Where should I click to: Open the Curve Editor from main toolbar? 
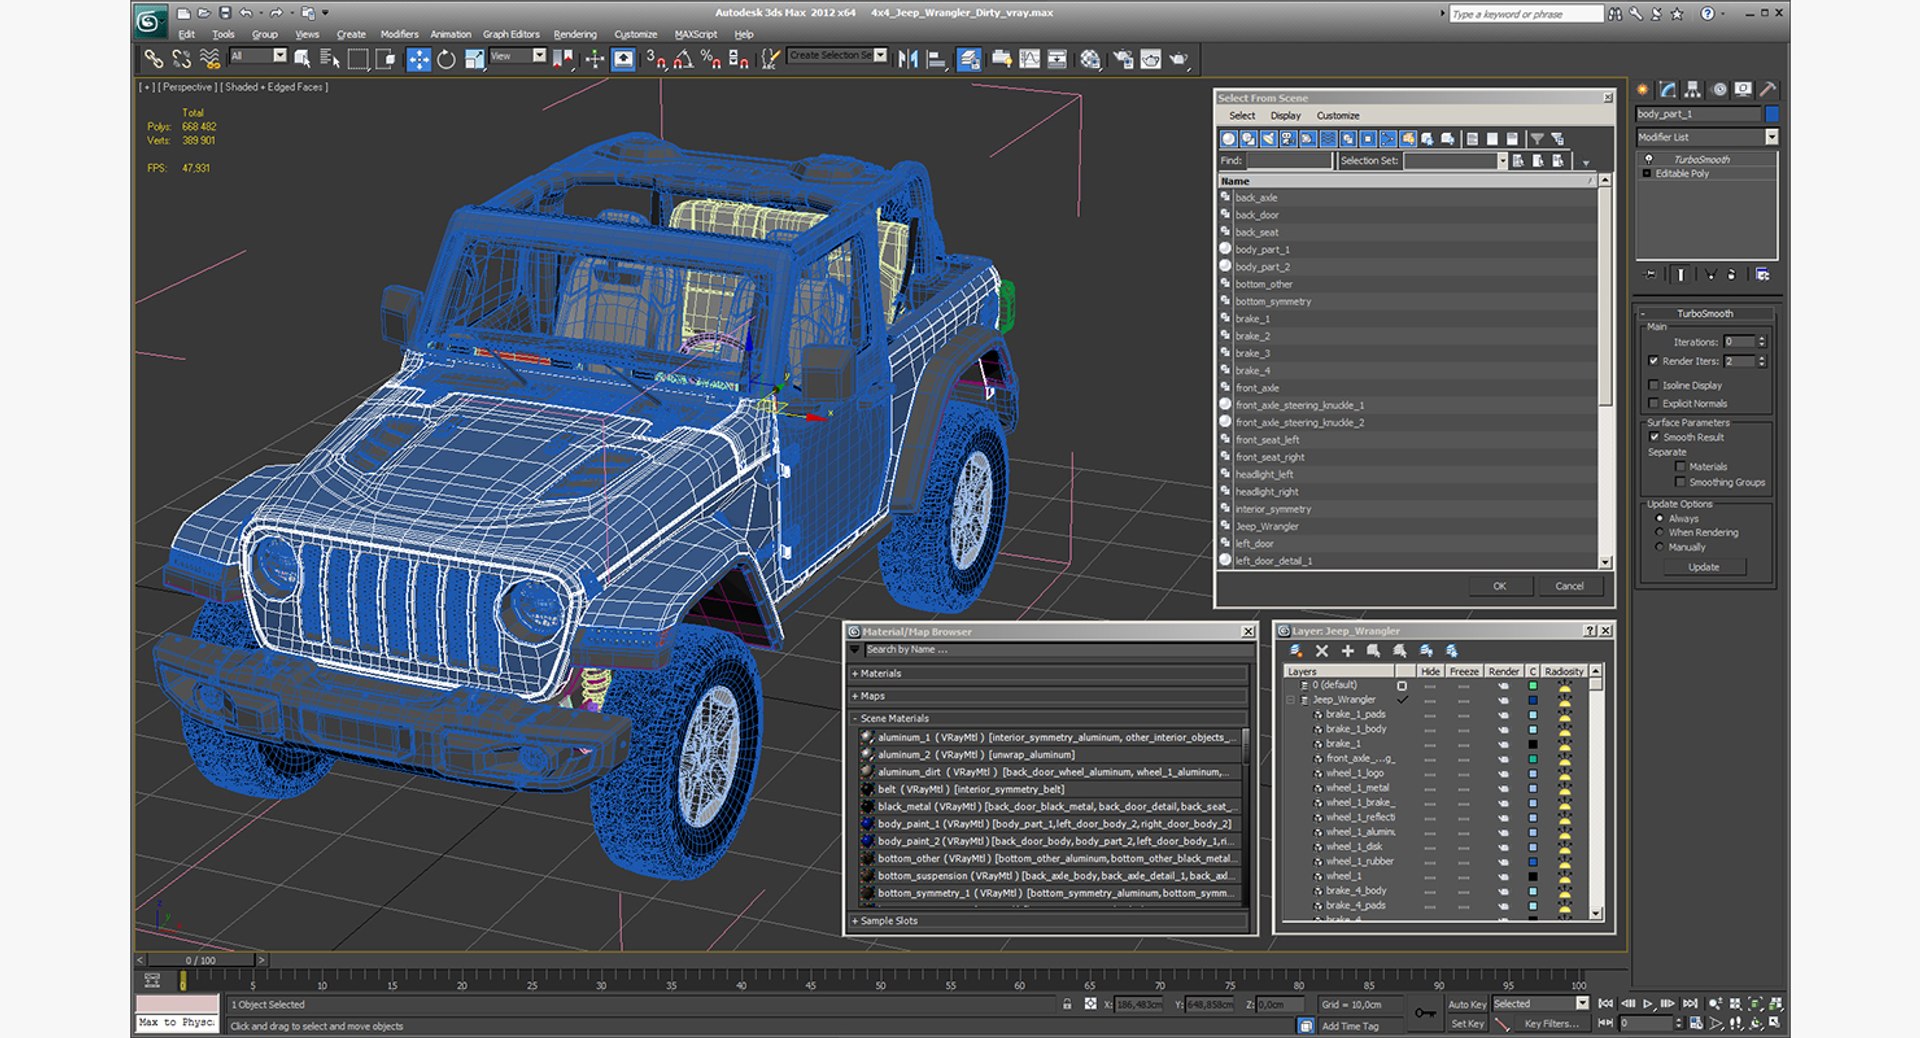1029,60
